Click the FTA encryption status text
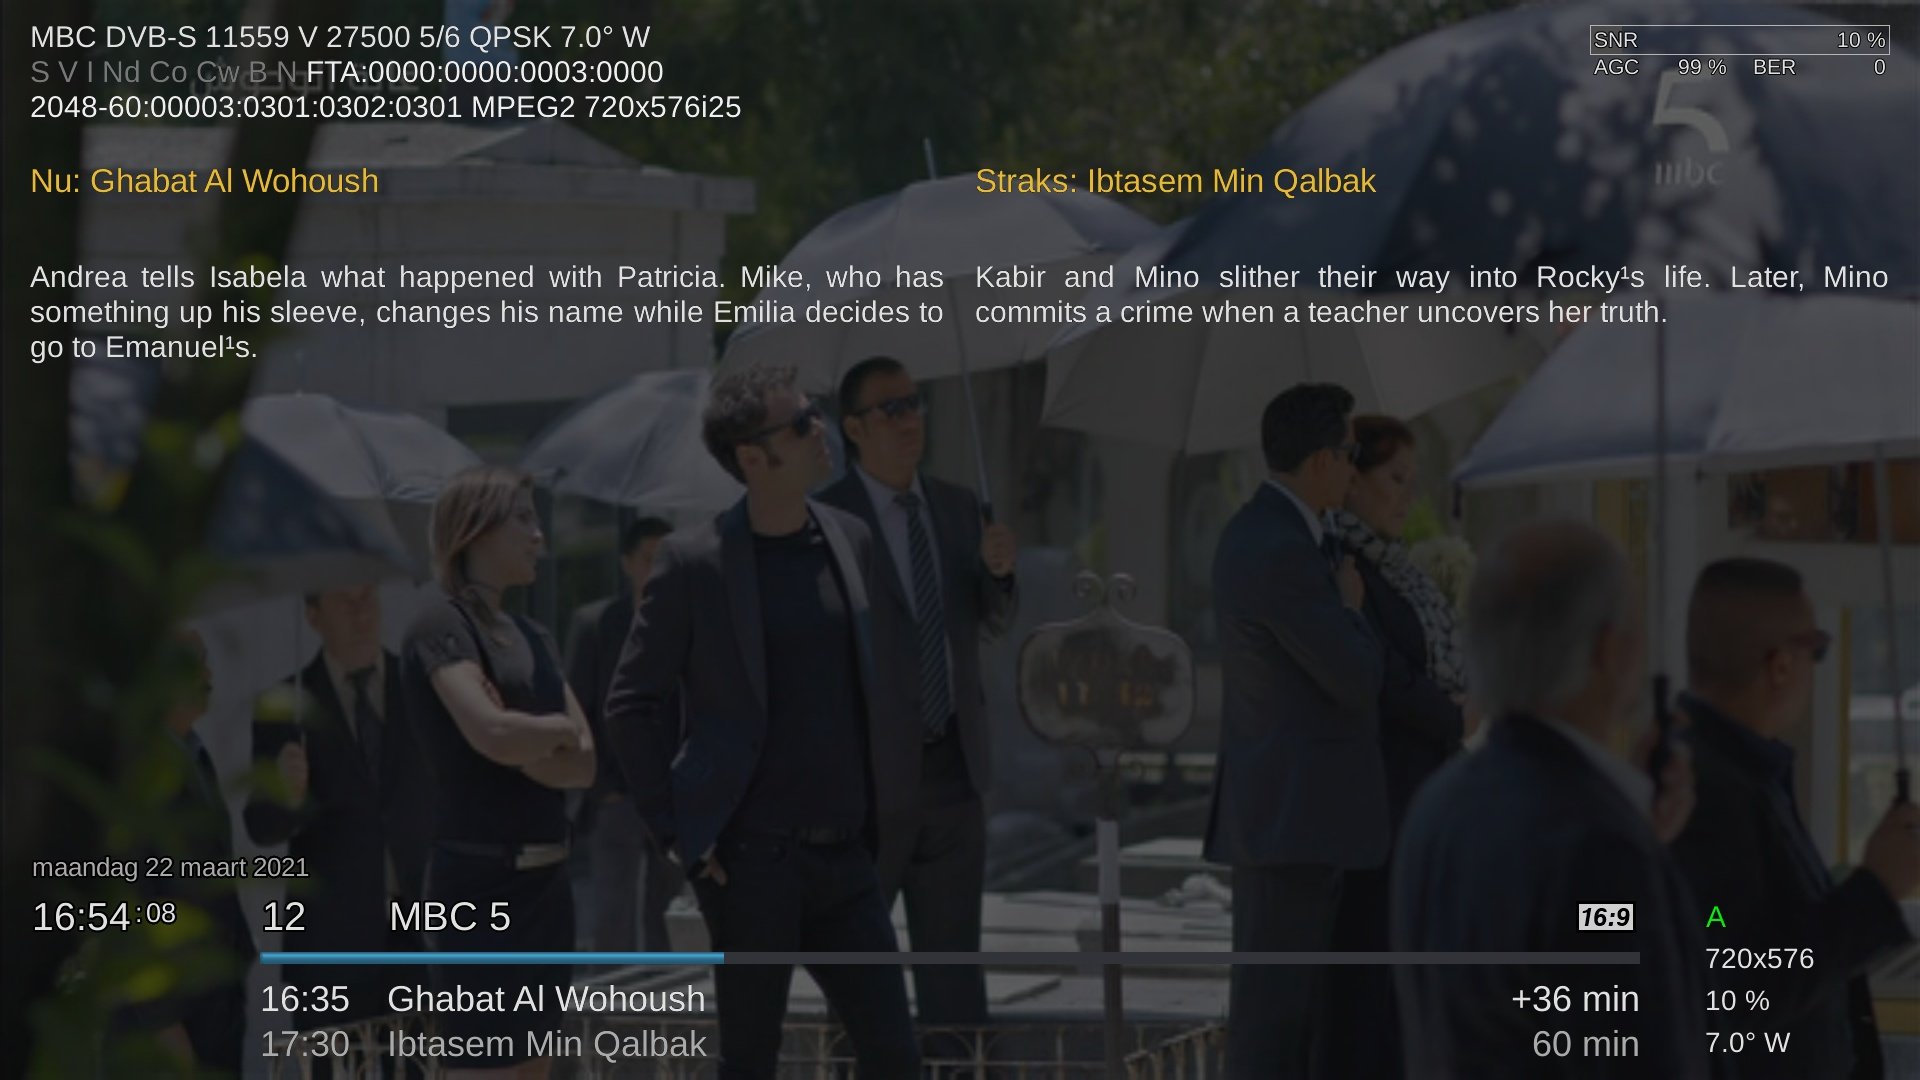The width and height of the screenshot is (1920, 1080). point(485,72)
